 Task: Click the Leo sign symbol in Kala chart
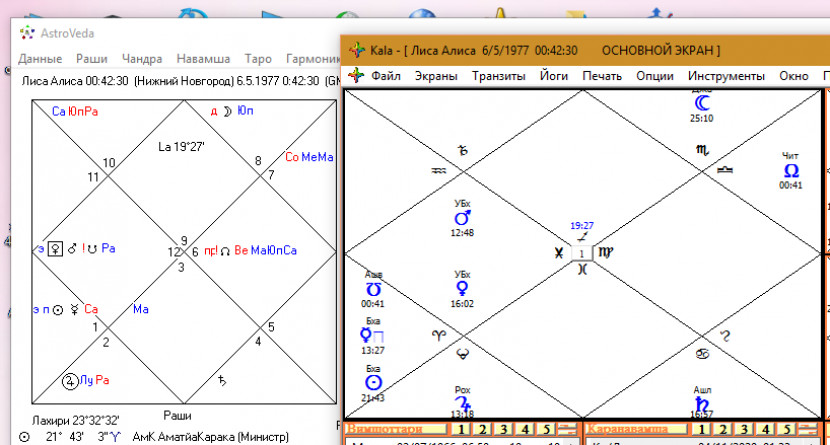(725, 335)
